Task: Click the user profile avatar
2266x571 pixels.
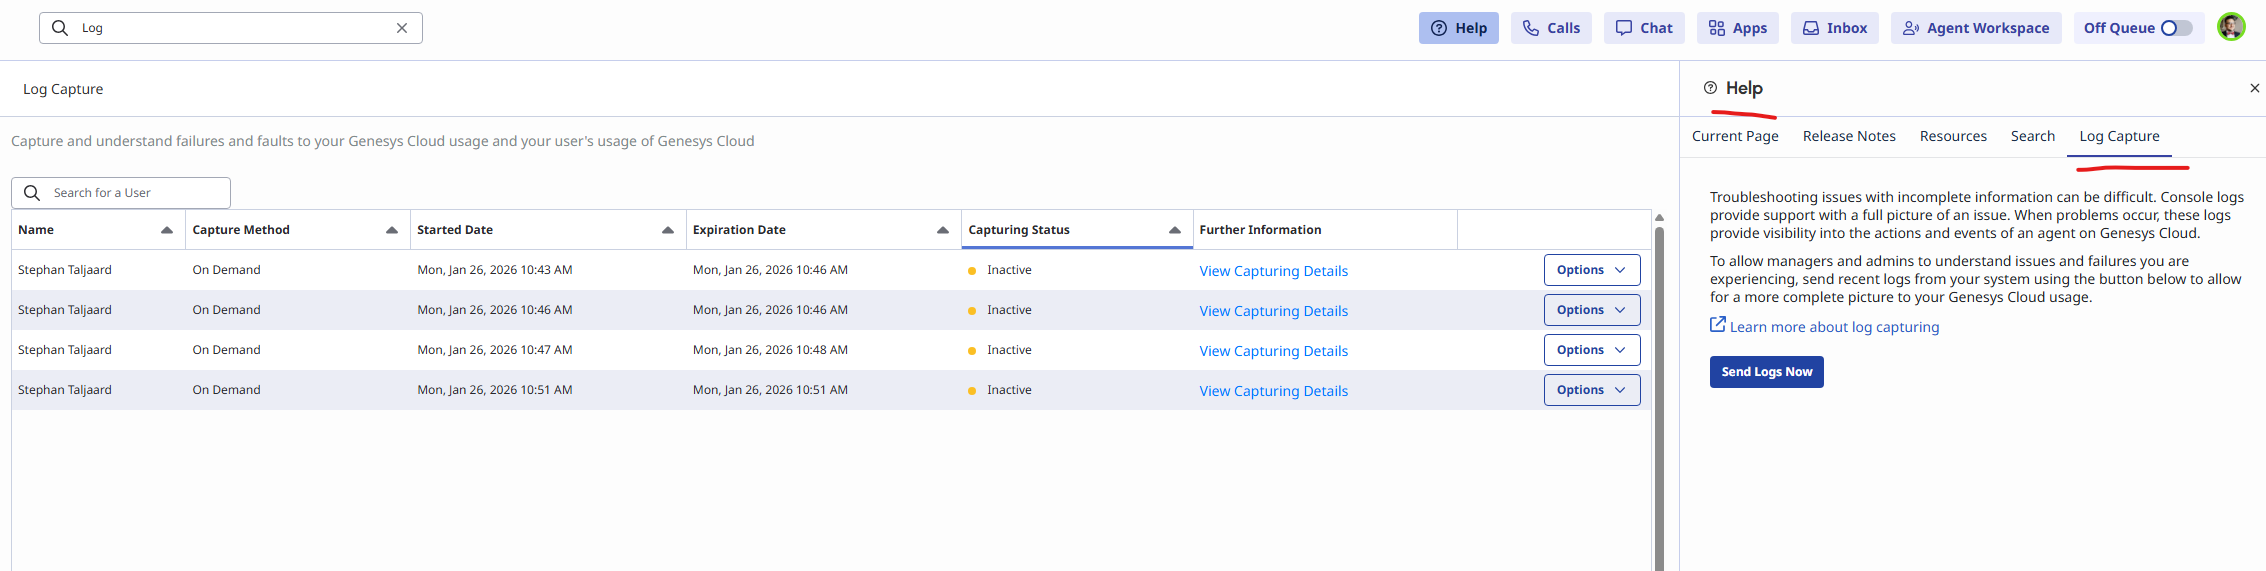Action: tap(2231, 27)
